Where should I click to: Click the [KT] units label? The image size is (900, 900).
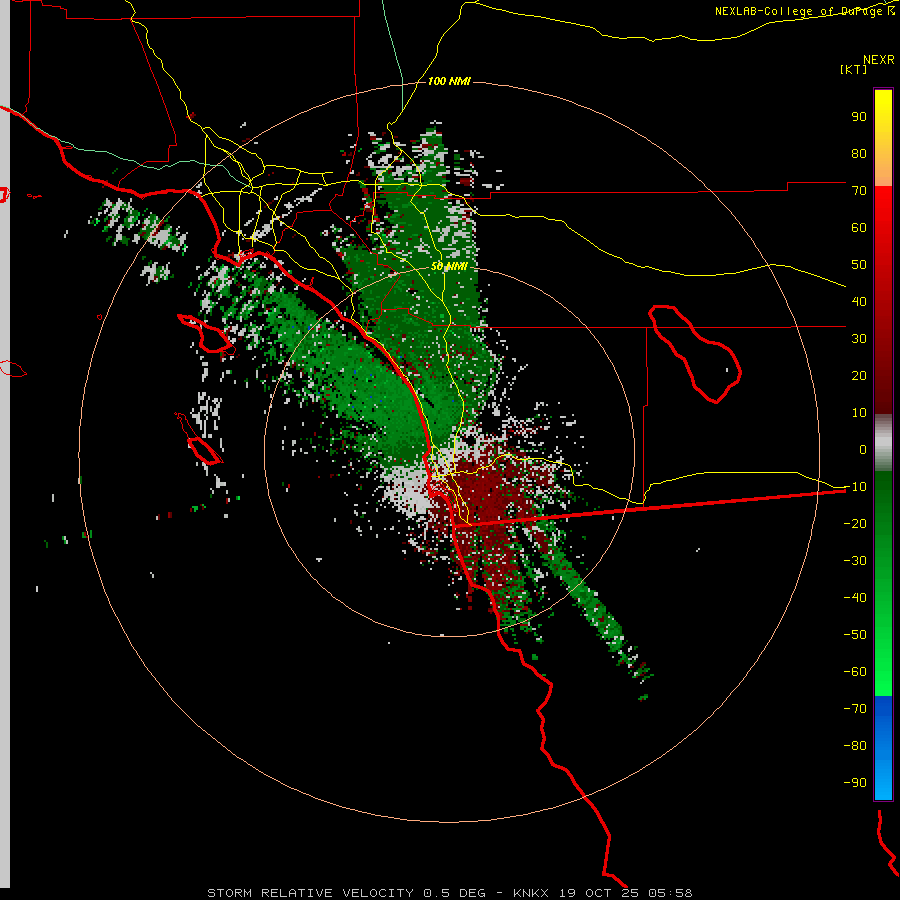pyautogui.click(x=853, y=69)
